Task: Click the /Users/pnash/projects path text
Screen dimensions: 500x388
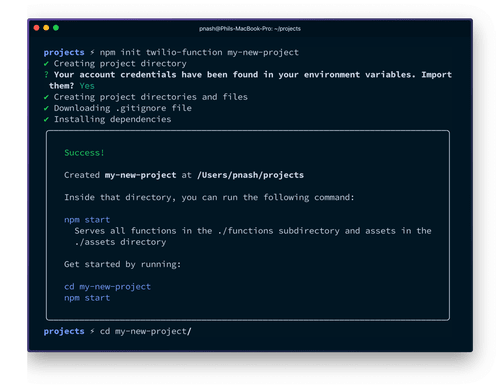Action: [250, 175]
